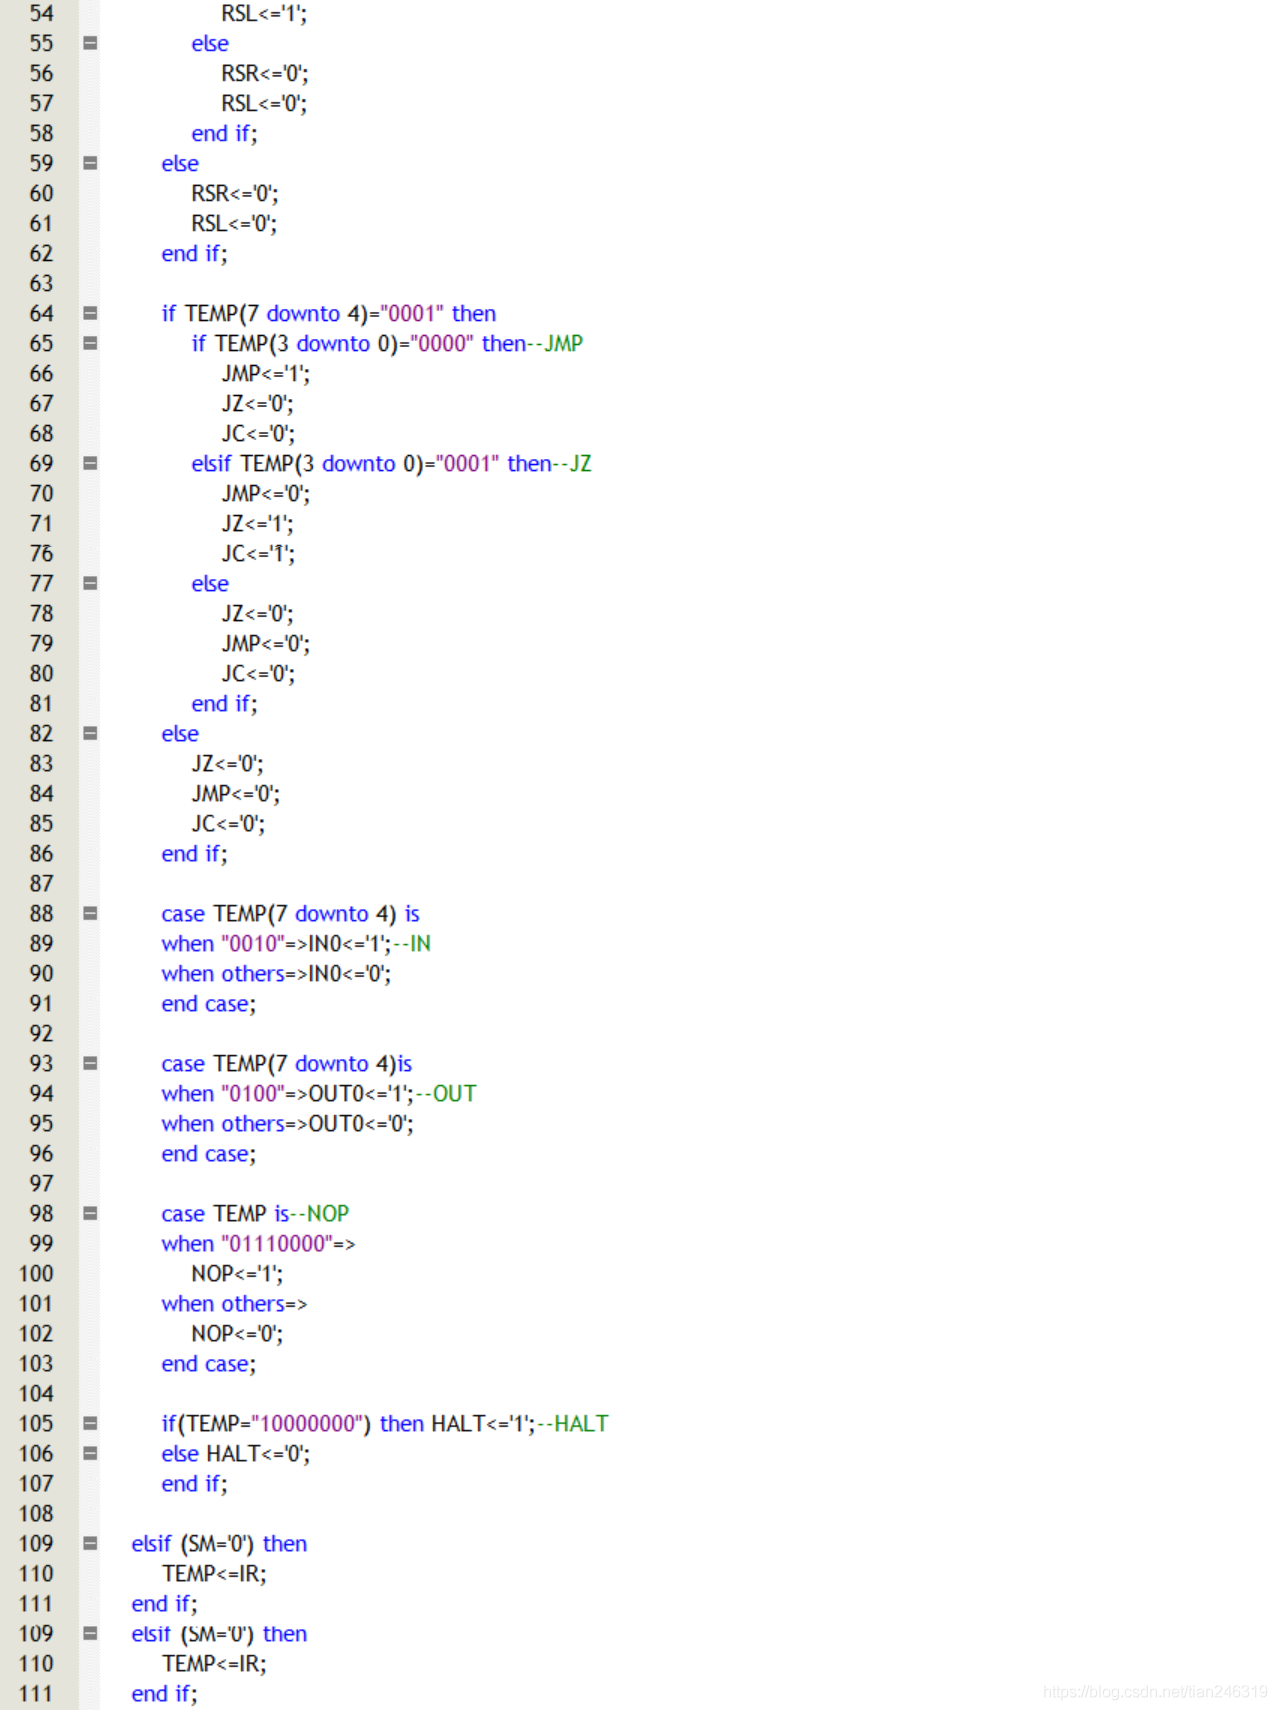Click 'end if;' on line 62
This screenshot has height=1710, width=1277.
tap(194, 254)
